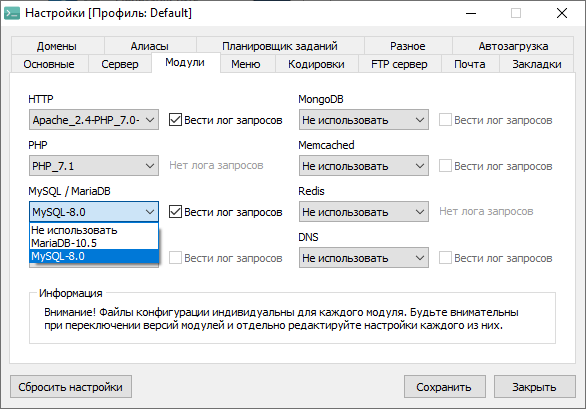The height and width of the screenshot is (409, 586).
Task: Open the HTTP module dropdown
Action: [94, 120]
